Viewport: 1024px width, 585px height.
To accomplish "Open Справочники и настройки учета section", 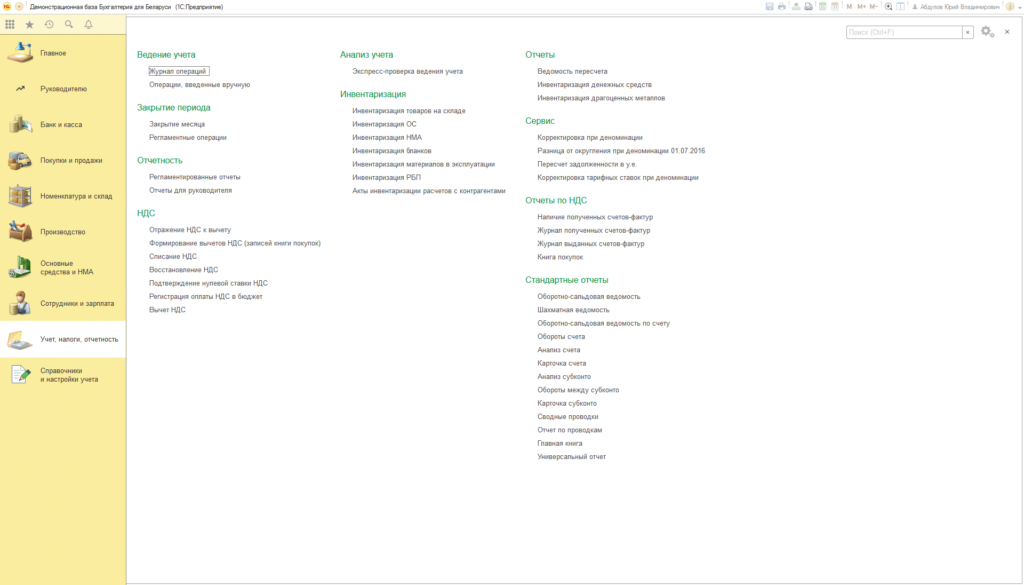I will click(63, 375).
